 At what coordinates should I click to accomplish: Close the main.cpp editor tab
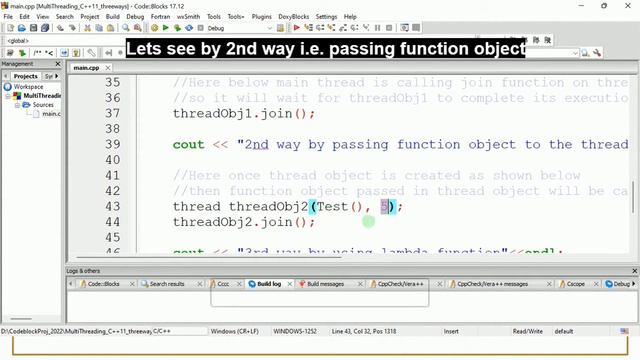108,68
